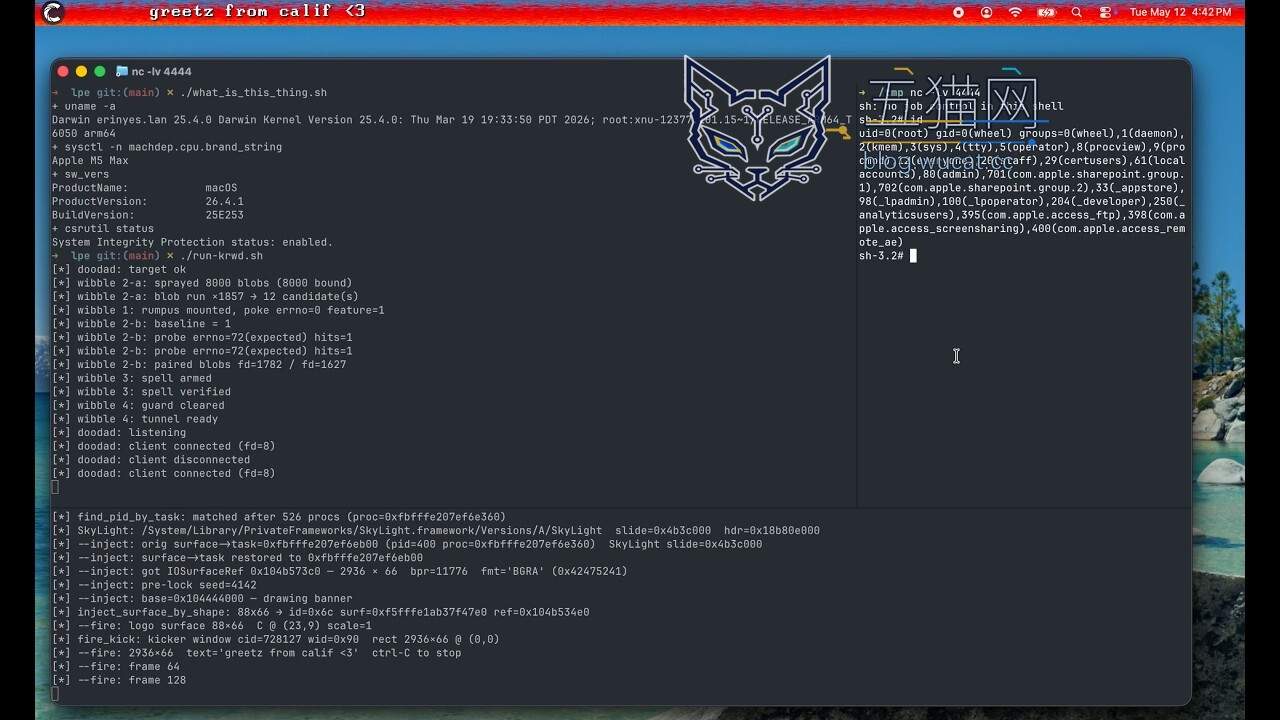
Task: Click the '--fire: frame 128' line
Action: coord(119,680)
